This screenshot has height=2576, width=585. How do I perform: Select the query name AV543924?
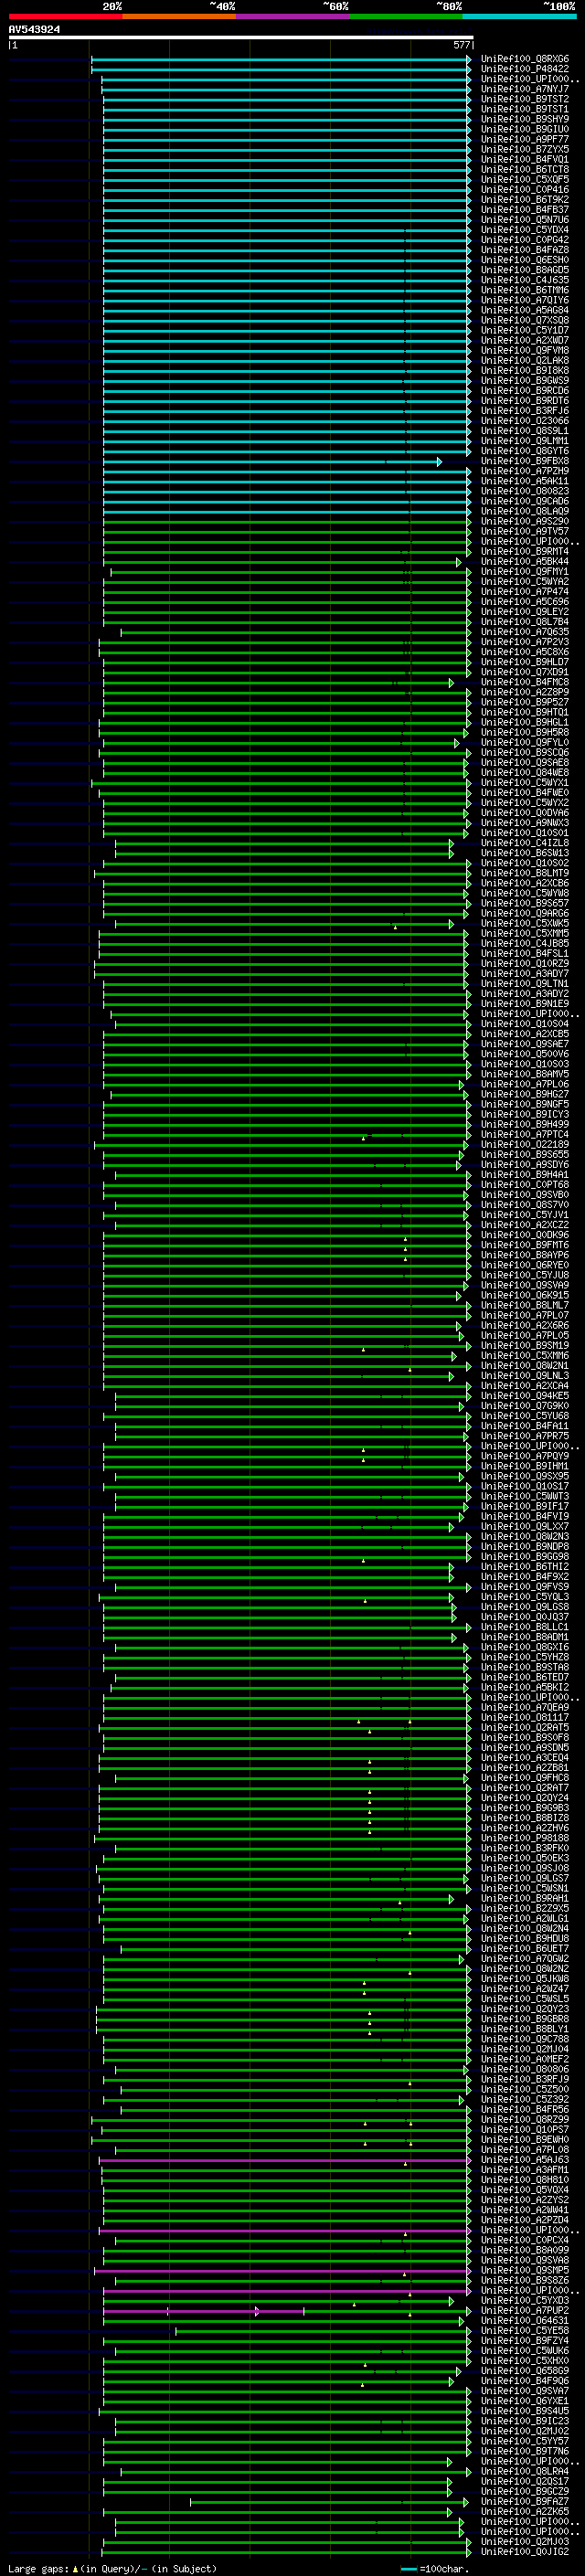point(34,30)
